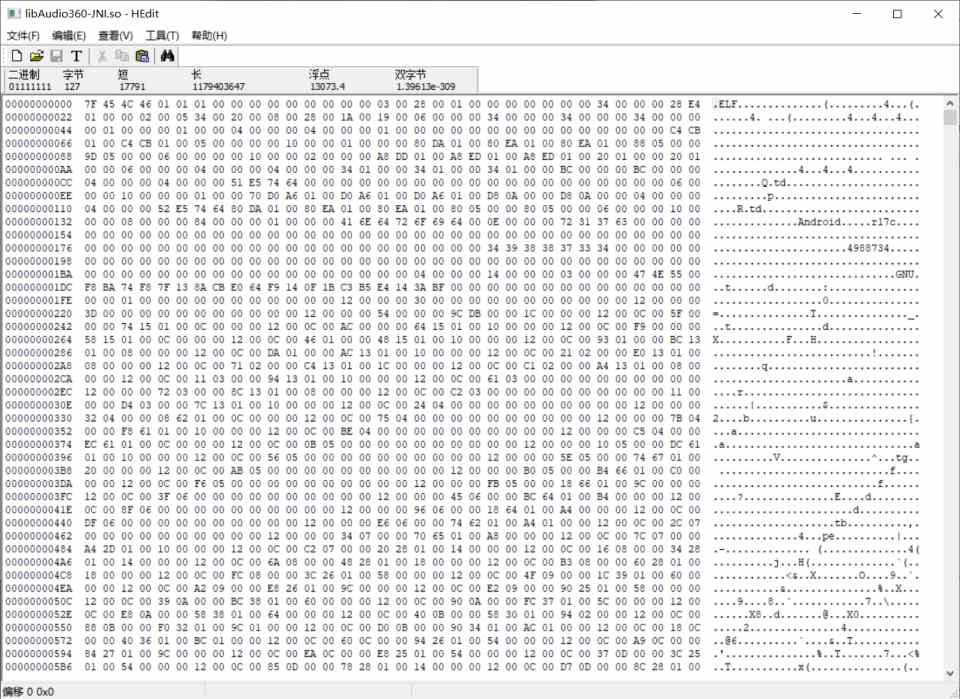Image resolution: width=960 pixels, height=699 pixels.
Task: Click the first hex byte 7F
Action: [90, 104]
